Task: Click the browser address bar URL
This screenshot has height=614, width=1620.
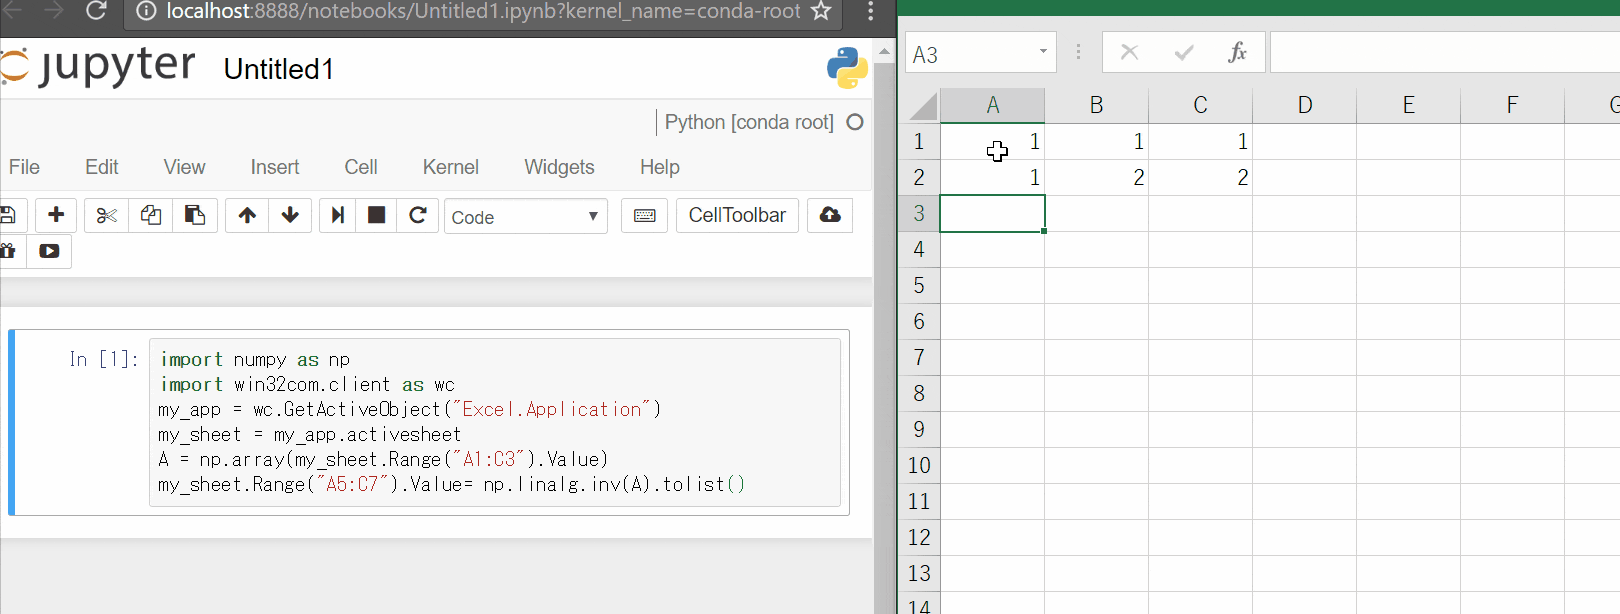Action: pyautogui.click(x=483, y=11)
